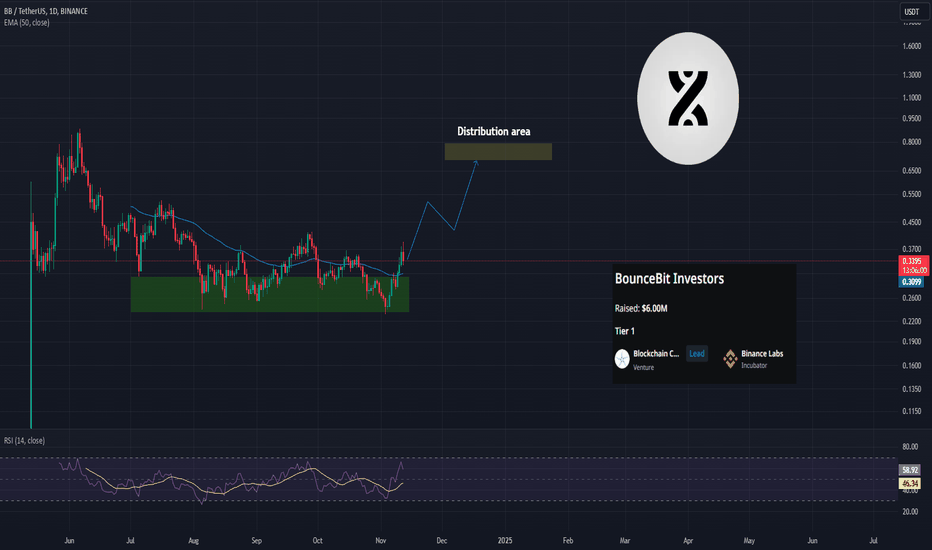Click the EMA value label 0.3099

[911, 282]
